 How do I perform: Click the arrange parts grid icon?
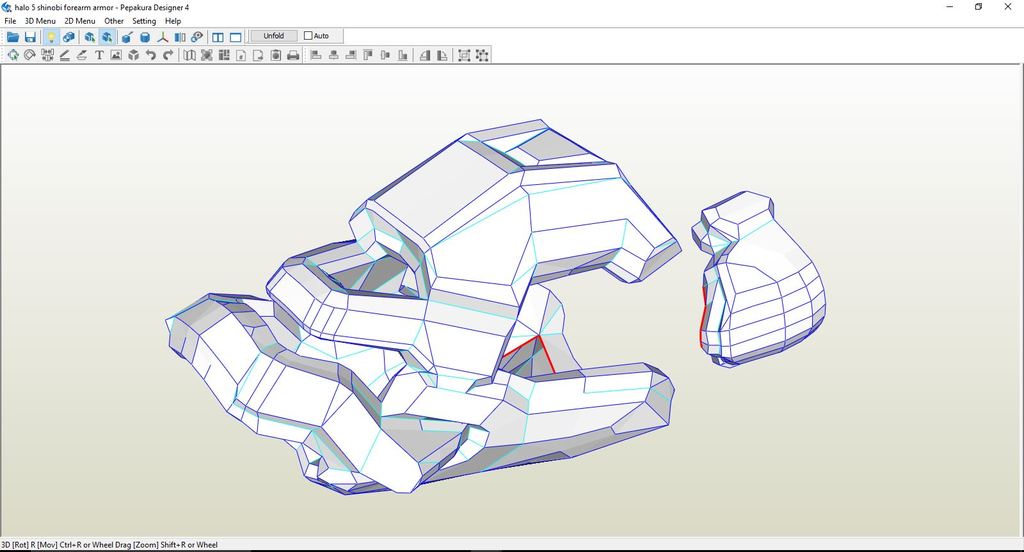224,56
